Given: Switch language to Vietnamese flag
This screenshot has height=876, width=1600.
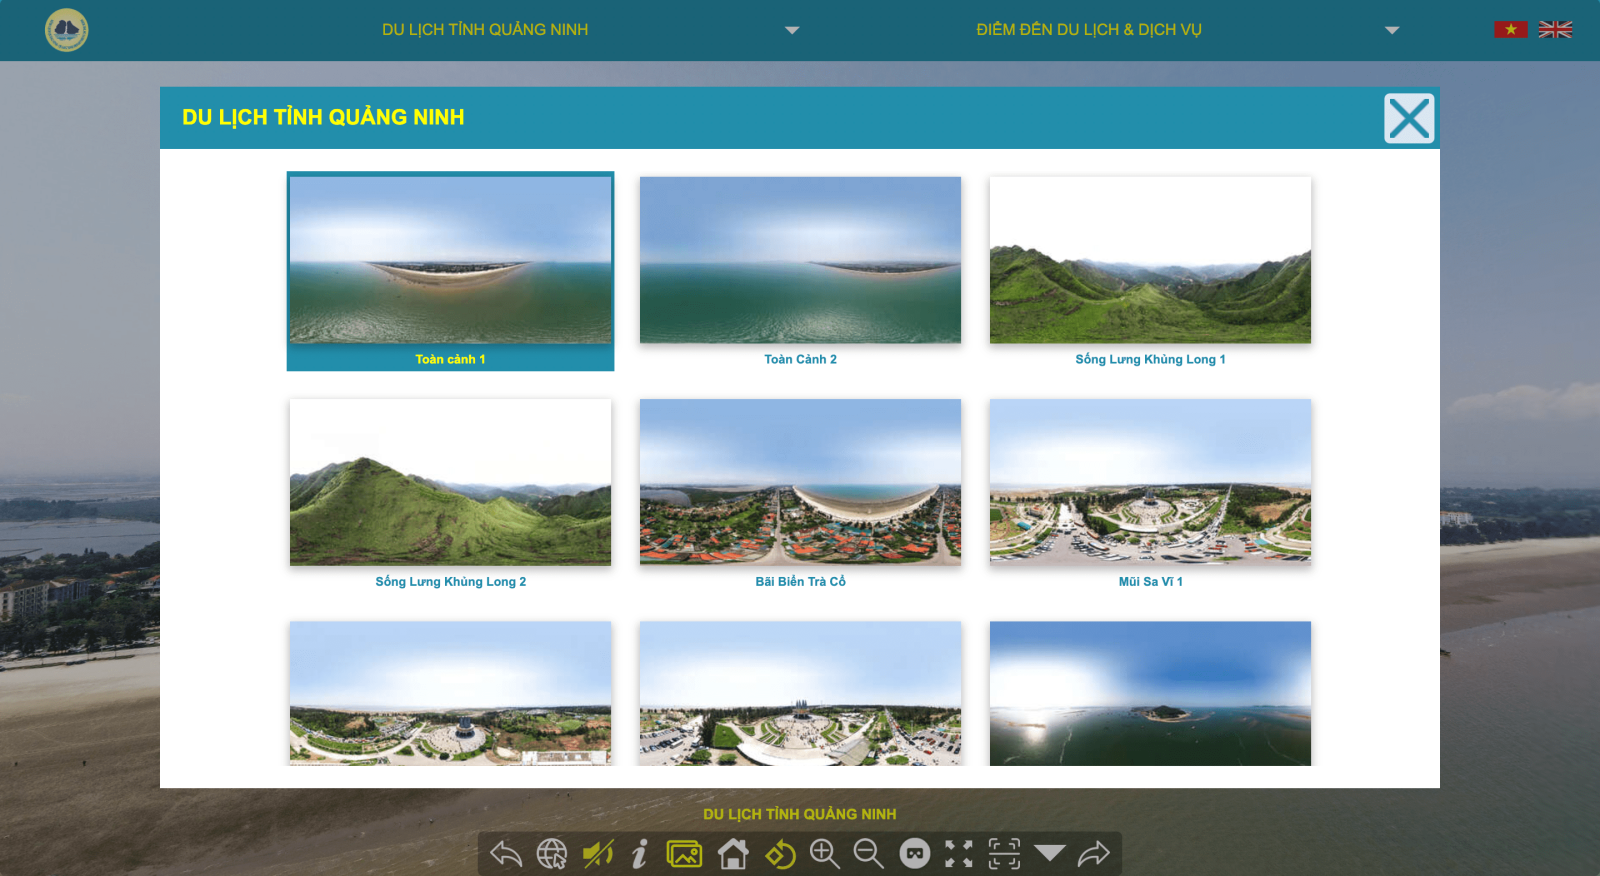Looking at the screenshot, I should [x=1510, y=29].
